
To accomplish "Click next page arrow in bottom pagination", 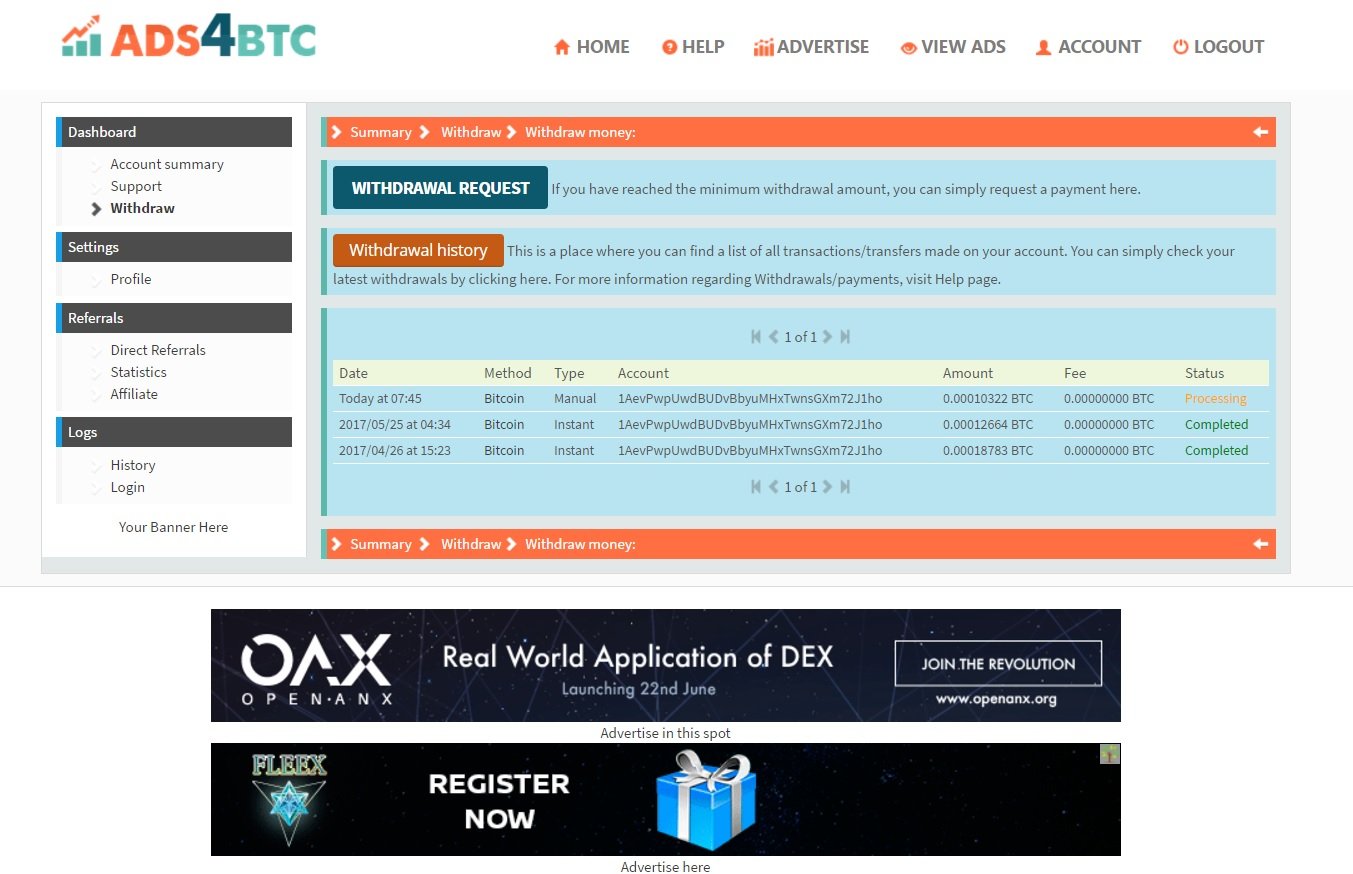I will pos(827,487).
